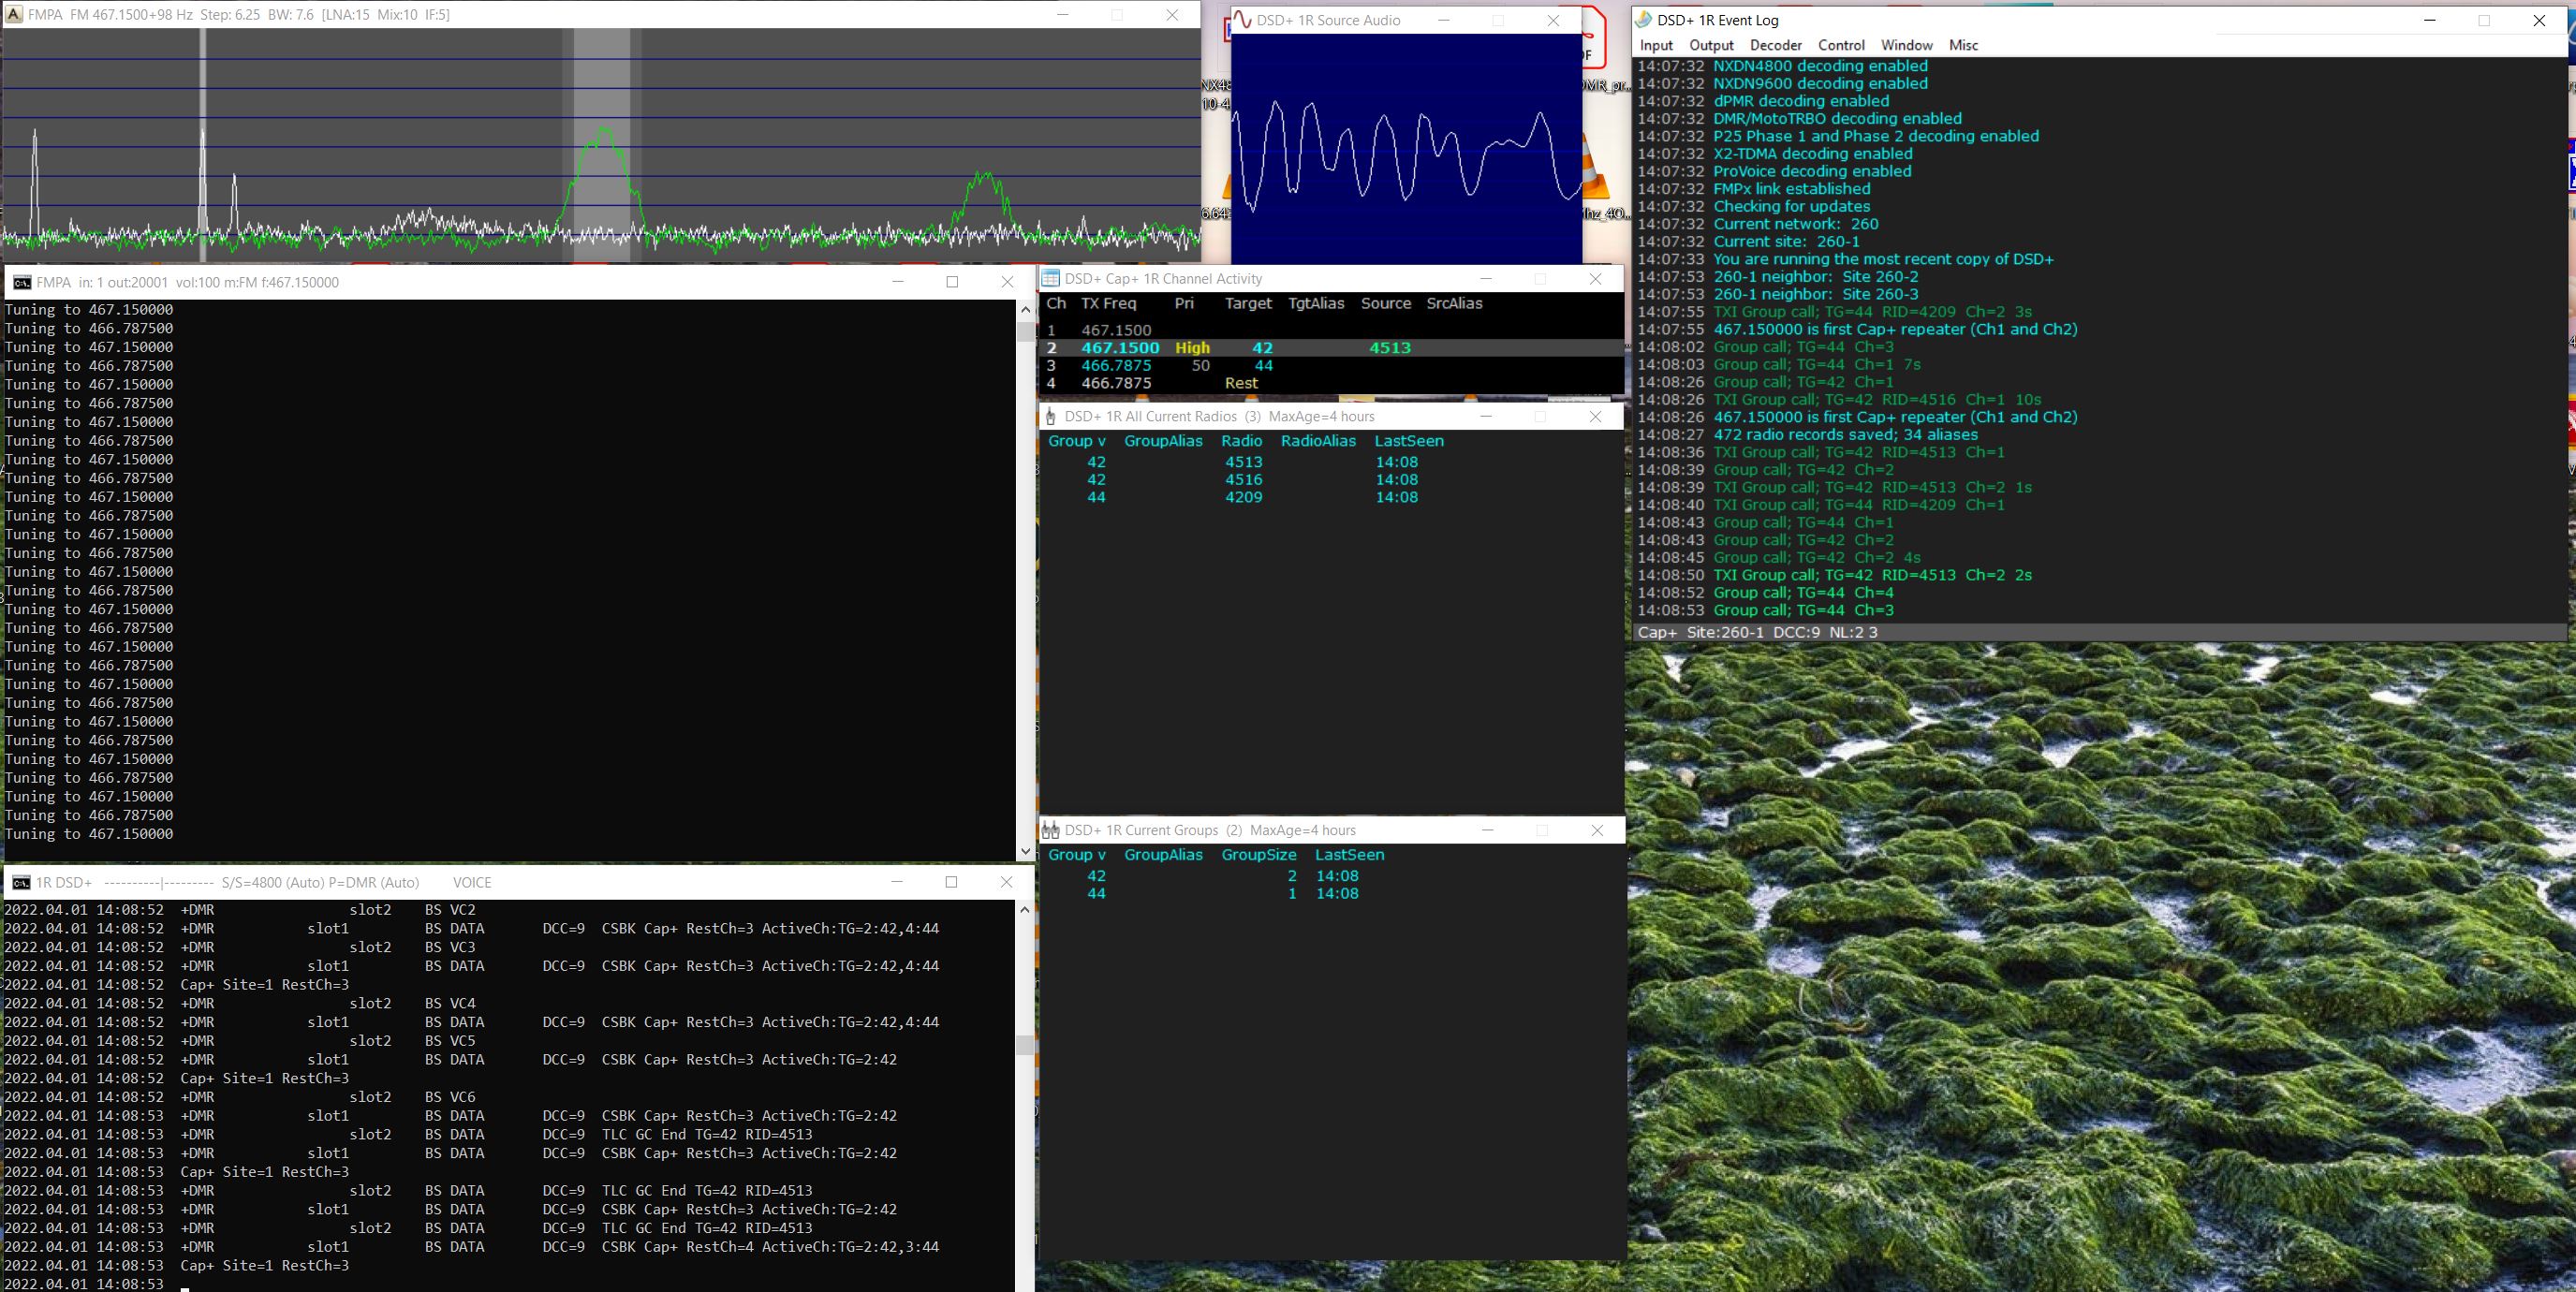Click the 1R DSD+ console window icon
Screen dimensions: 2576x1292
(21, 882)
